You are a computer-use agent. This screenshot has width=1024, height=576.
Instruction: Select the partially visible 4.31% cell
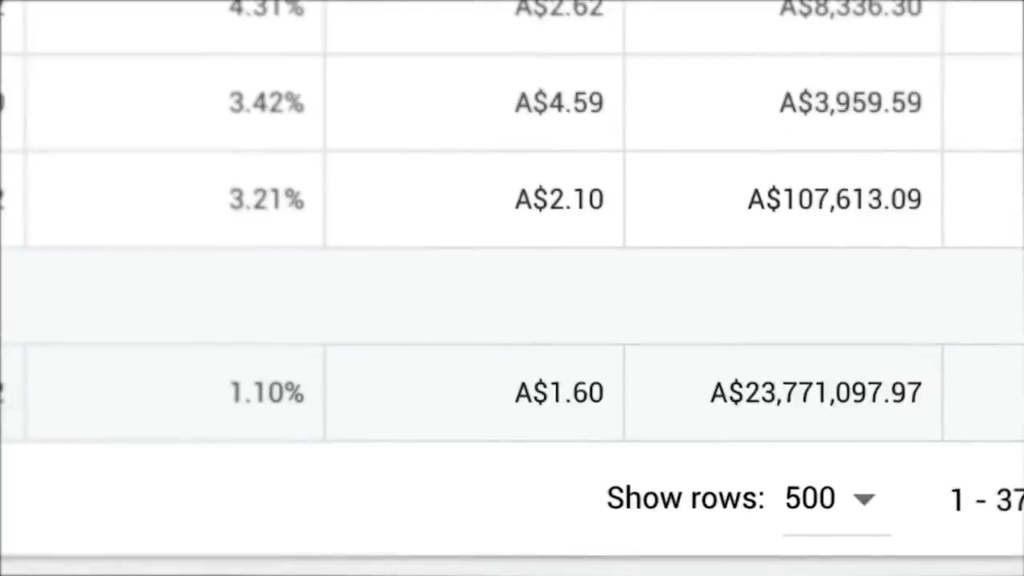[x=266, y=10]
